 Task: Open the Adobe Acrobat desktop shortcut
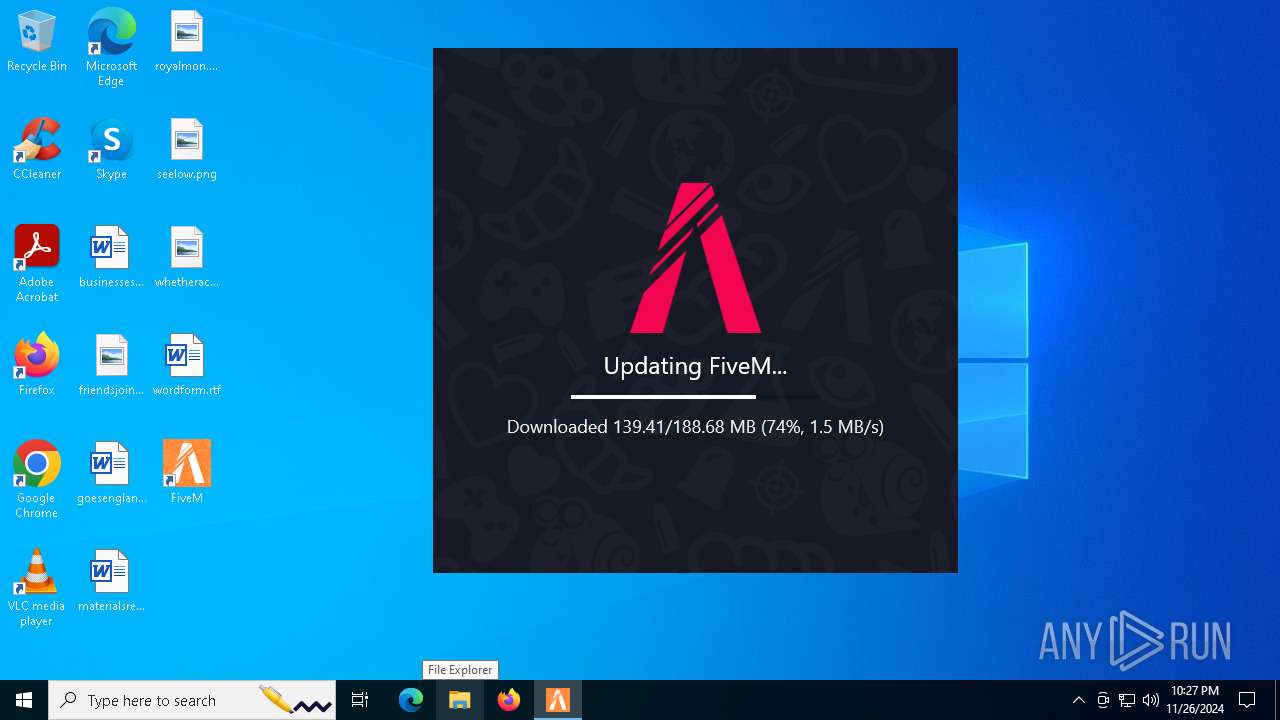pyautogui.click(x=37, y=264)
